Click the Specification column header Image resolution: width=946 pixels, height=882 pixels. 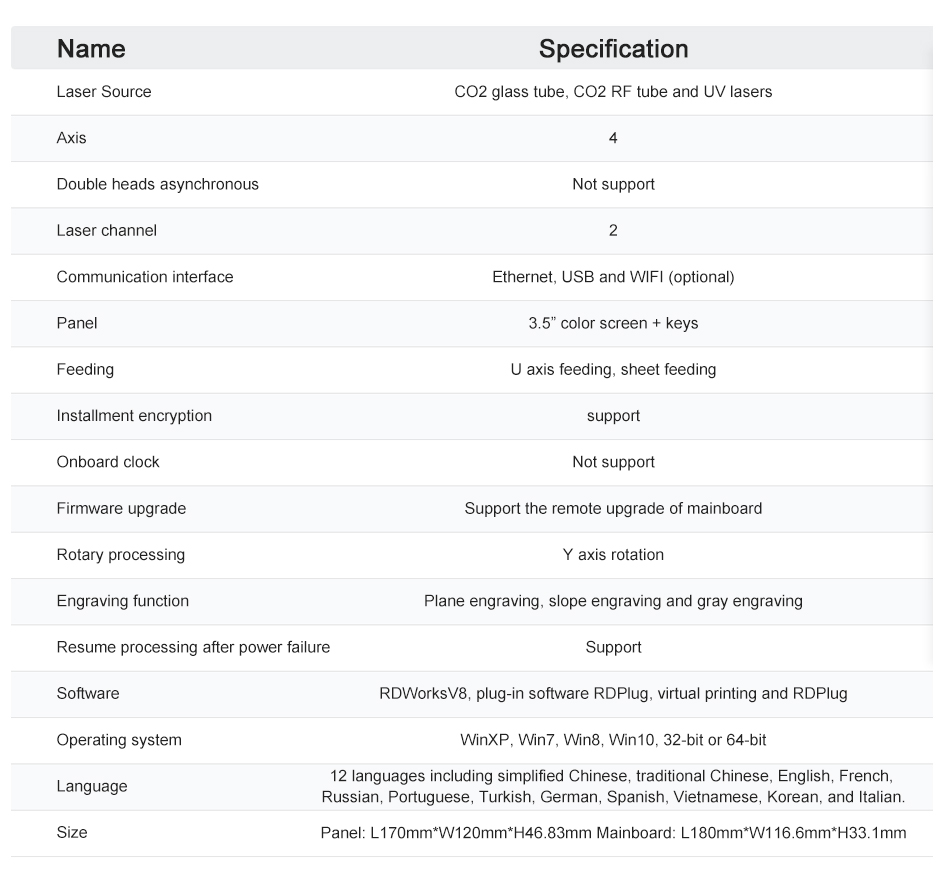coord(613,49)
